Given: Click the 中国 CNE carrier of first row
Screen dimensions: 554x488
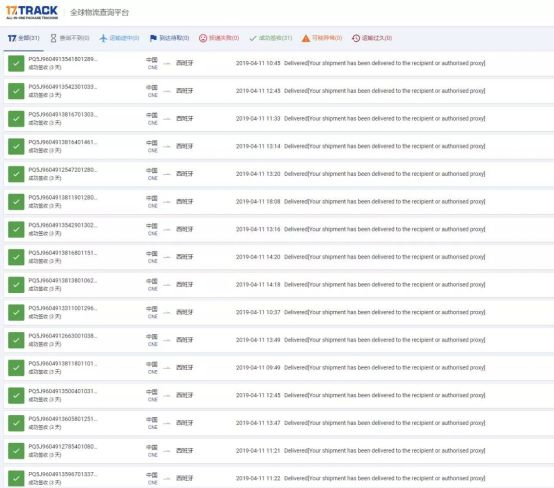Looking at the screenshot, I should (x=152, y=63).
